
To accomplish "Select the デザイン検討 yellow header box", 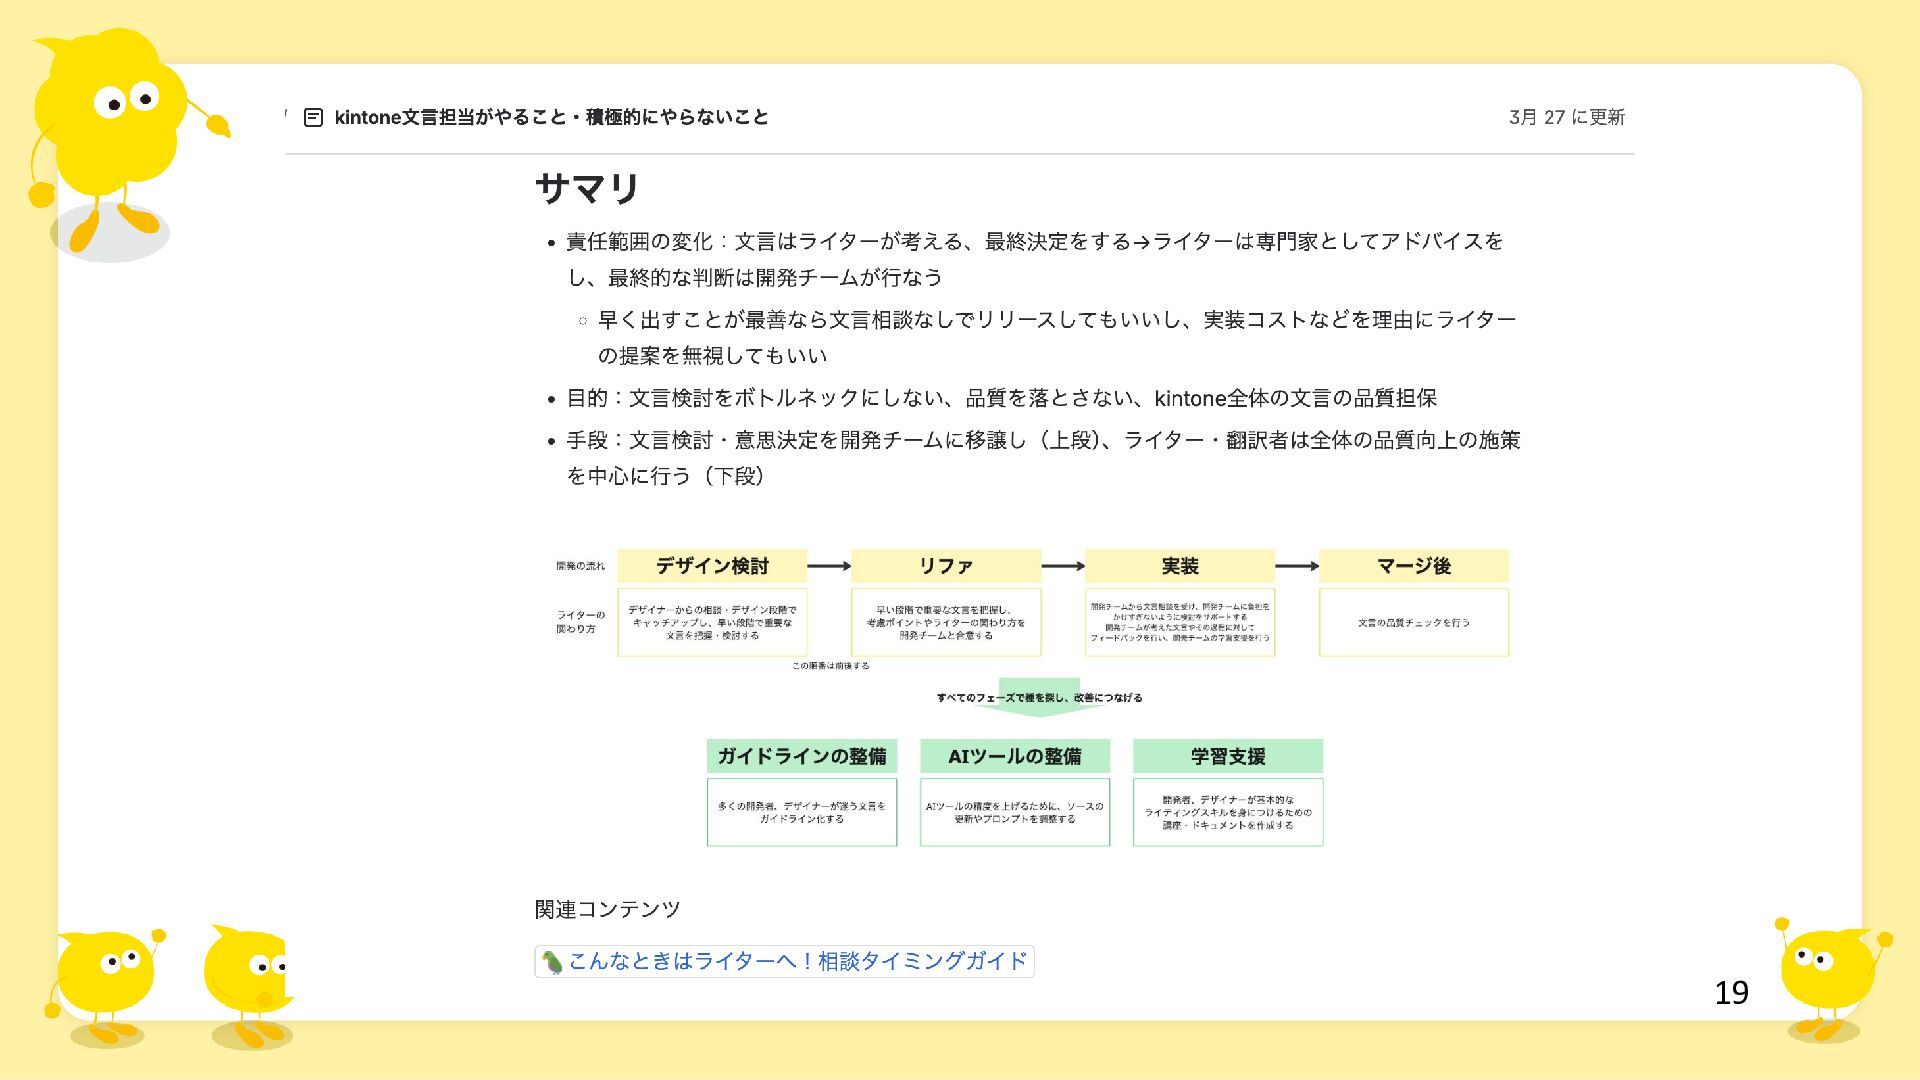I will pos(712,566).
